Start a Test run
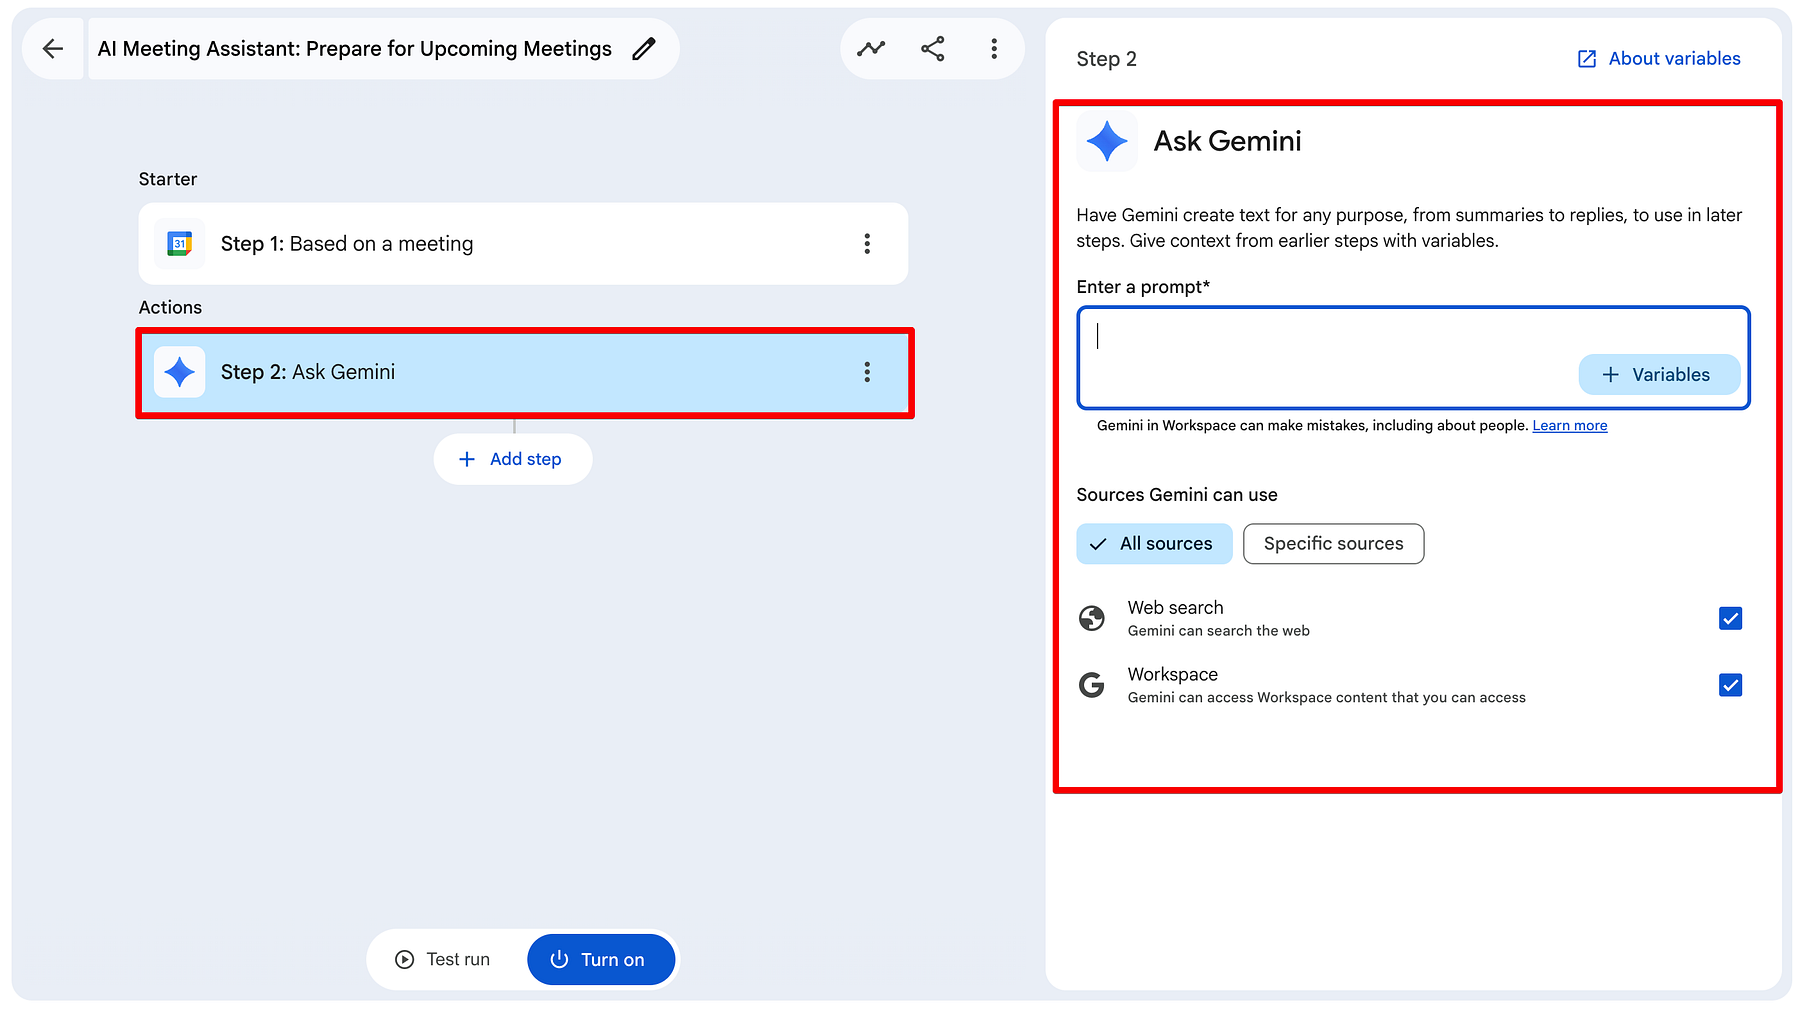Viewport: 1800px width, 1012px height. coord(443,960)
